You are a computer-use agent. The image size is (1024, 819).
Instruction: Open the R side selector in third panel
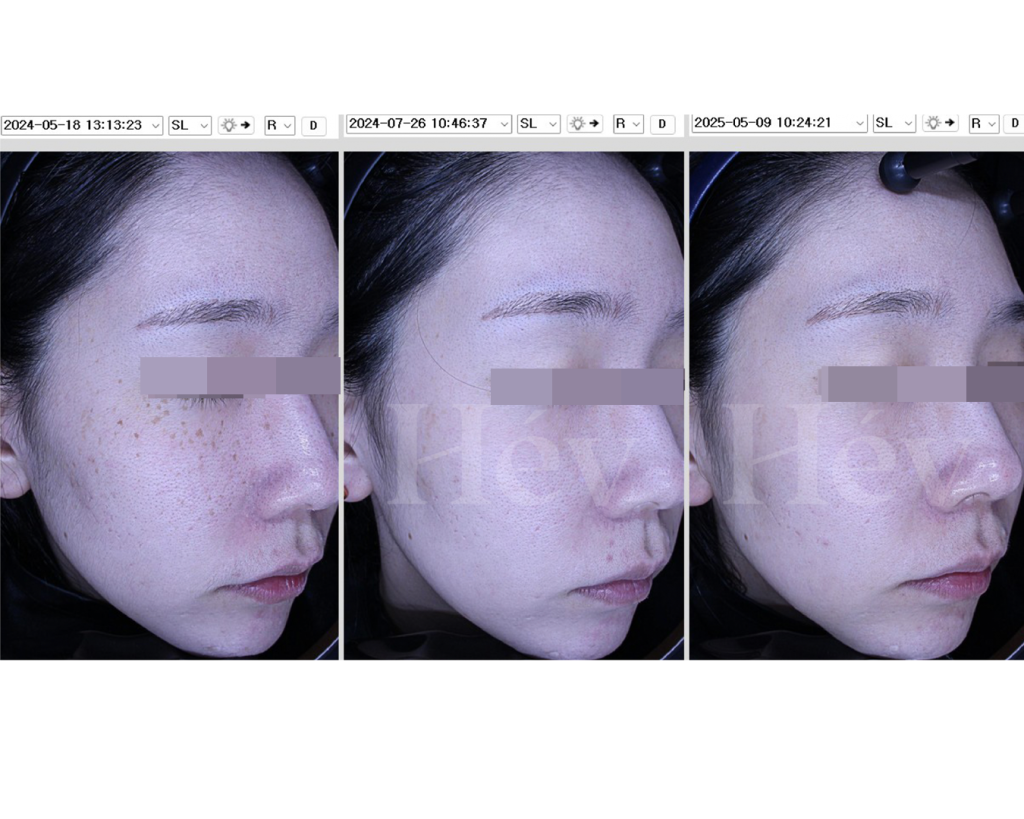pyautogui.click(x=983, y=123)
